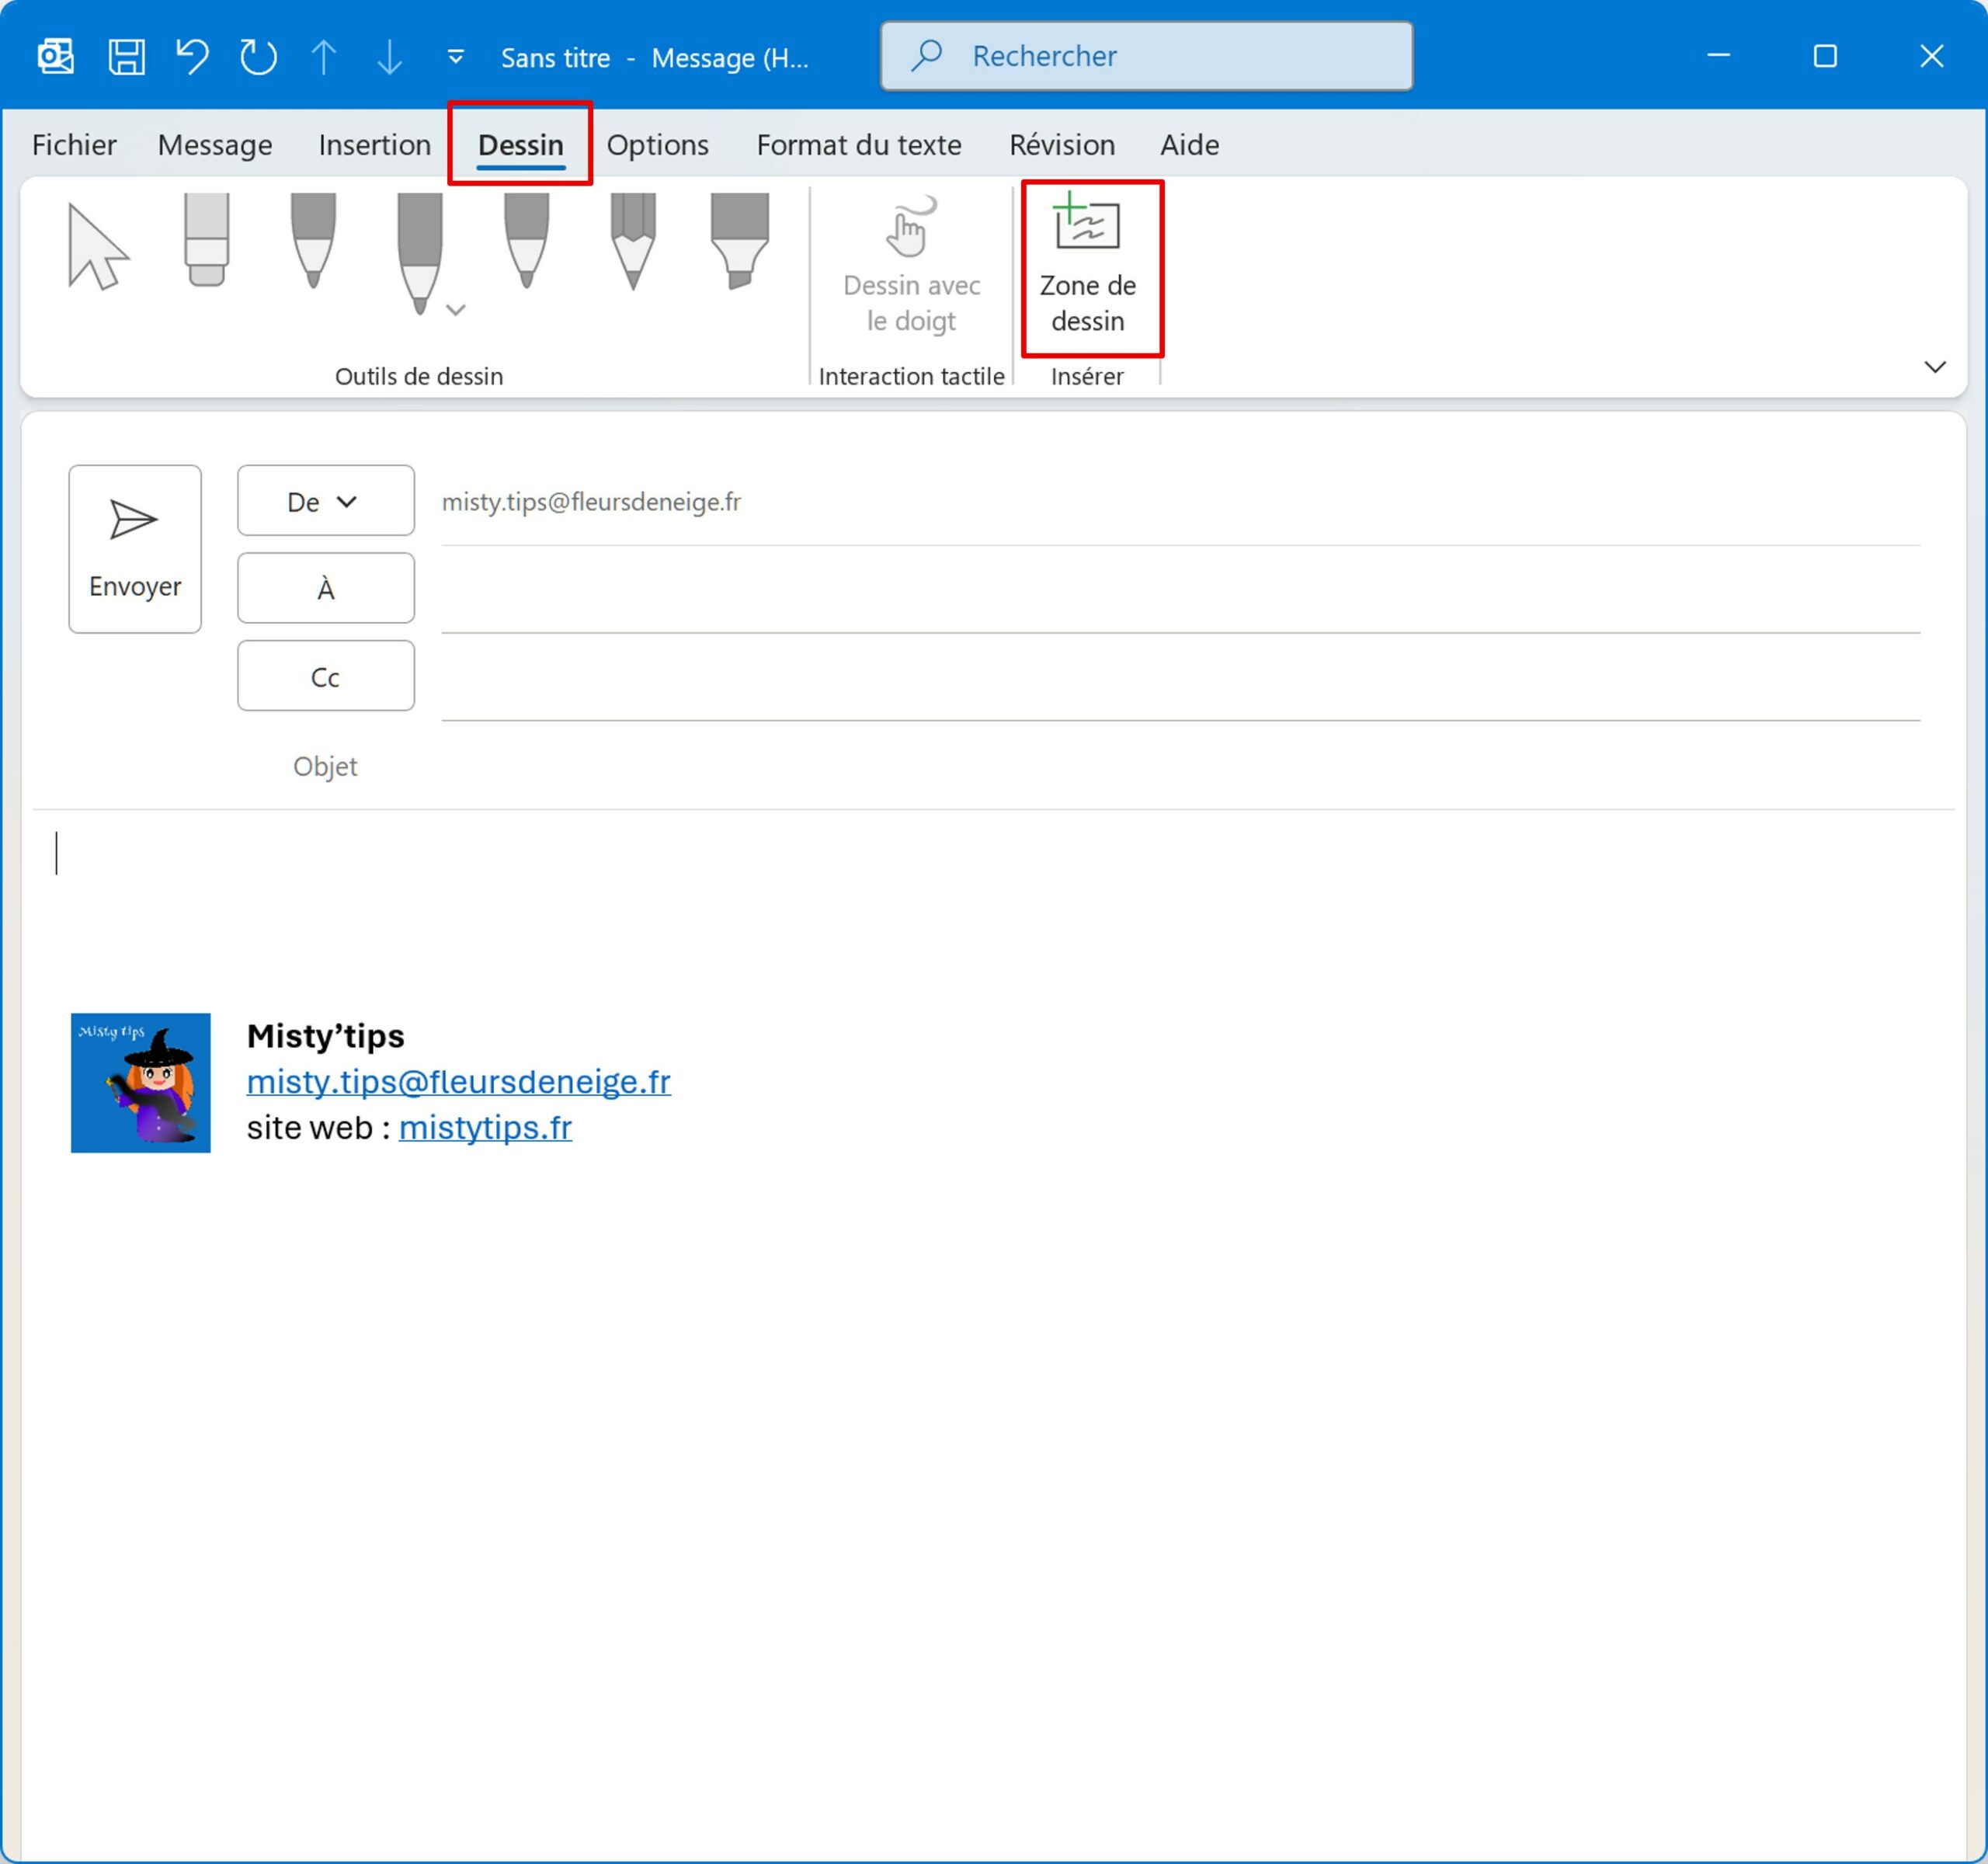Click the Misty'tips signature name text
1988x1864 pixels.
click(x=325, y=1036)
